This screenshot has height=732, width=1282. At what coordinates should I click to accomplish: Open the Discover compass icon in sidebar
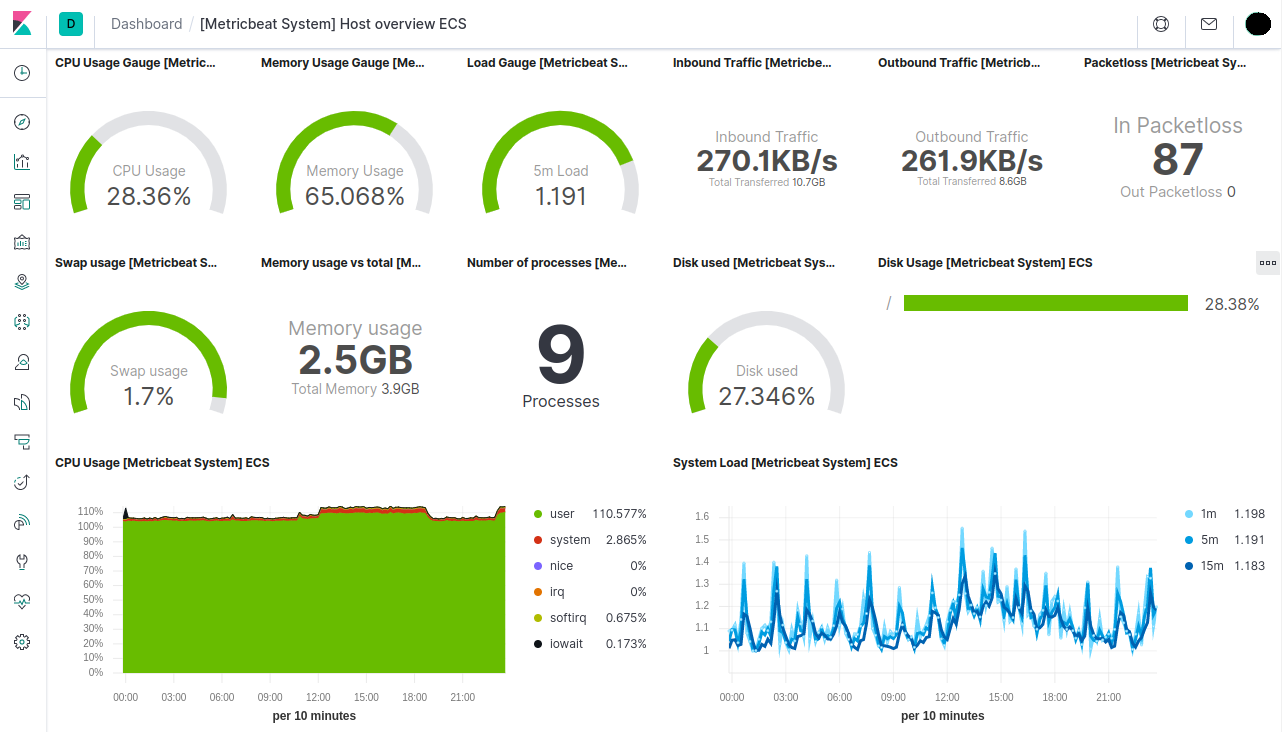pos(22,122)
